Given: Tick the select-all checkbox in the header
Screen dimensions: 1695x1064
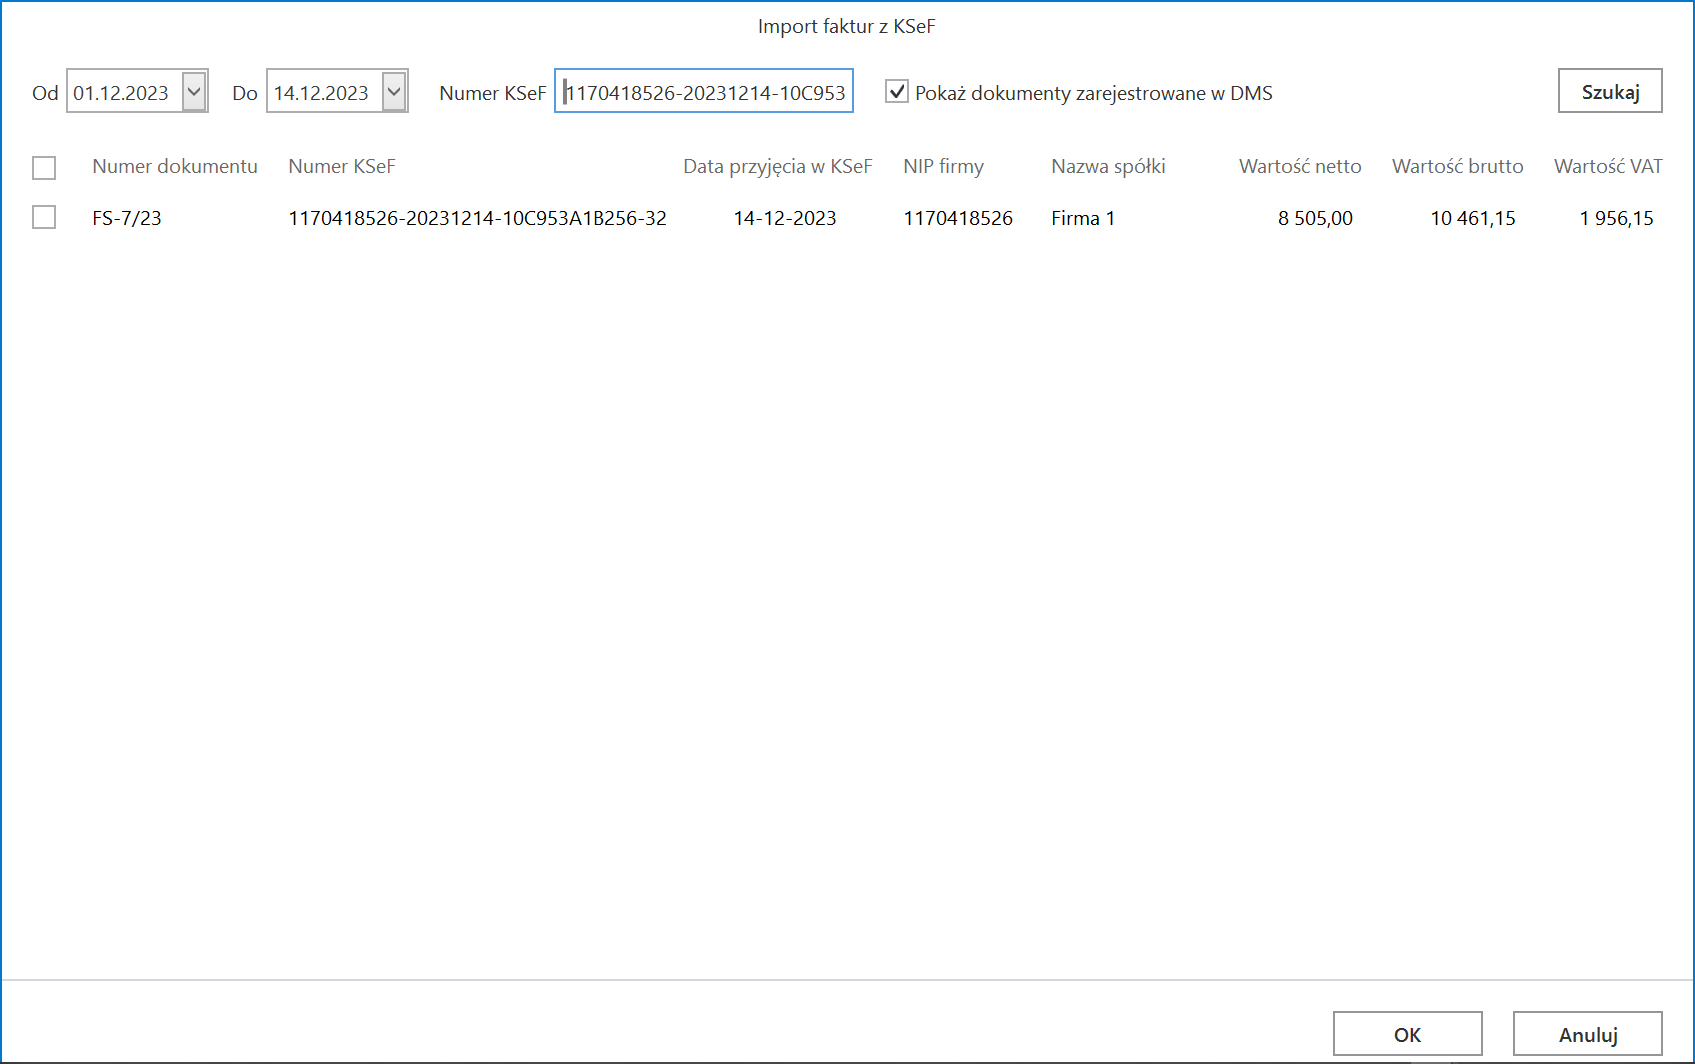Looking at the screenshot, I should point(44,167).
